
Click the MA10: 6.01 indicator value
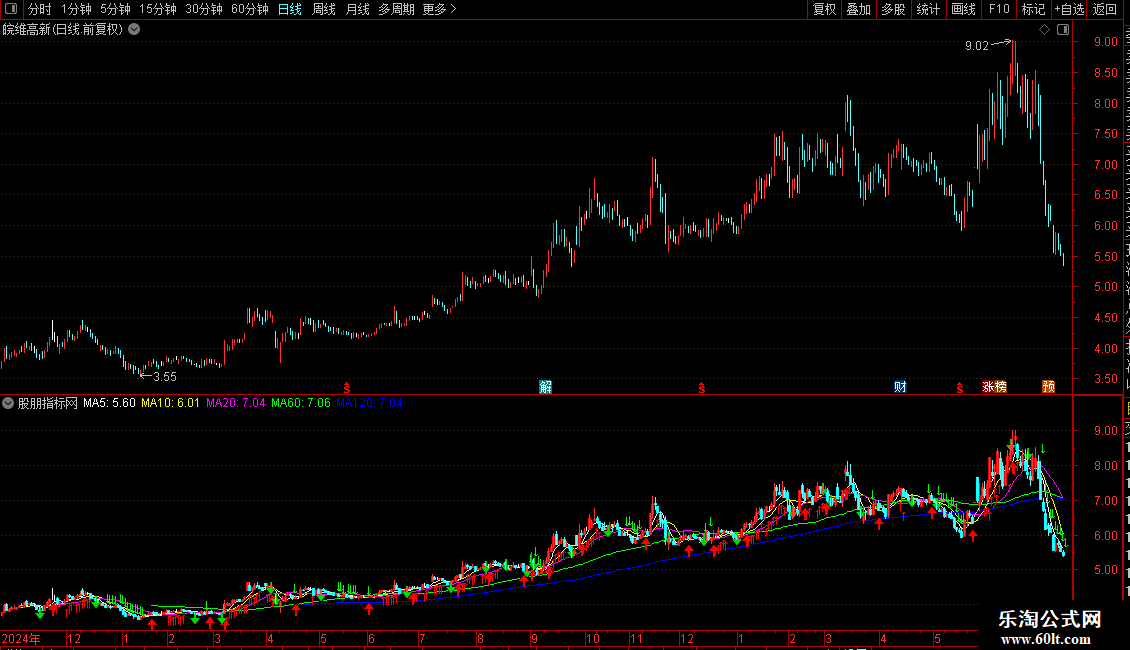point(170,404)
